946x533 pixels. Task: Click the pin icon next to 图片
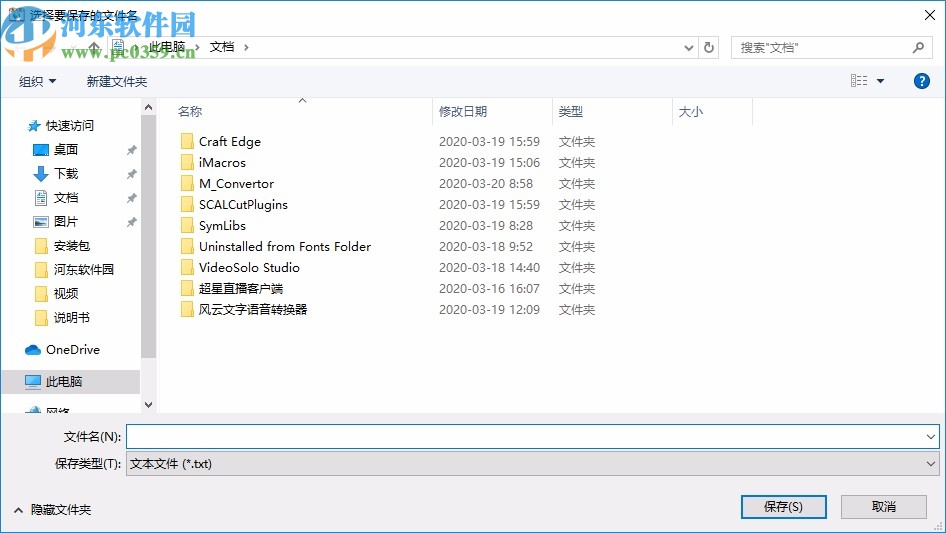[132, 222]
